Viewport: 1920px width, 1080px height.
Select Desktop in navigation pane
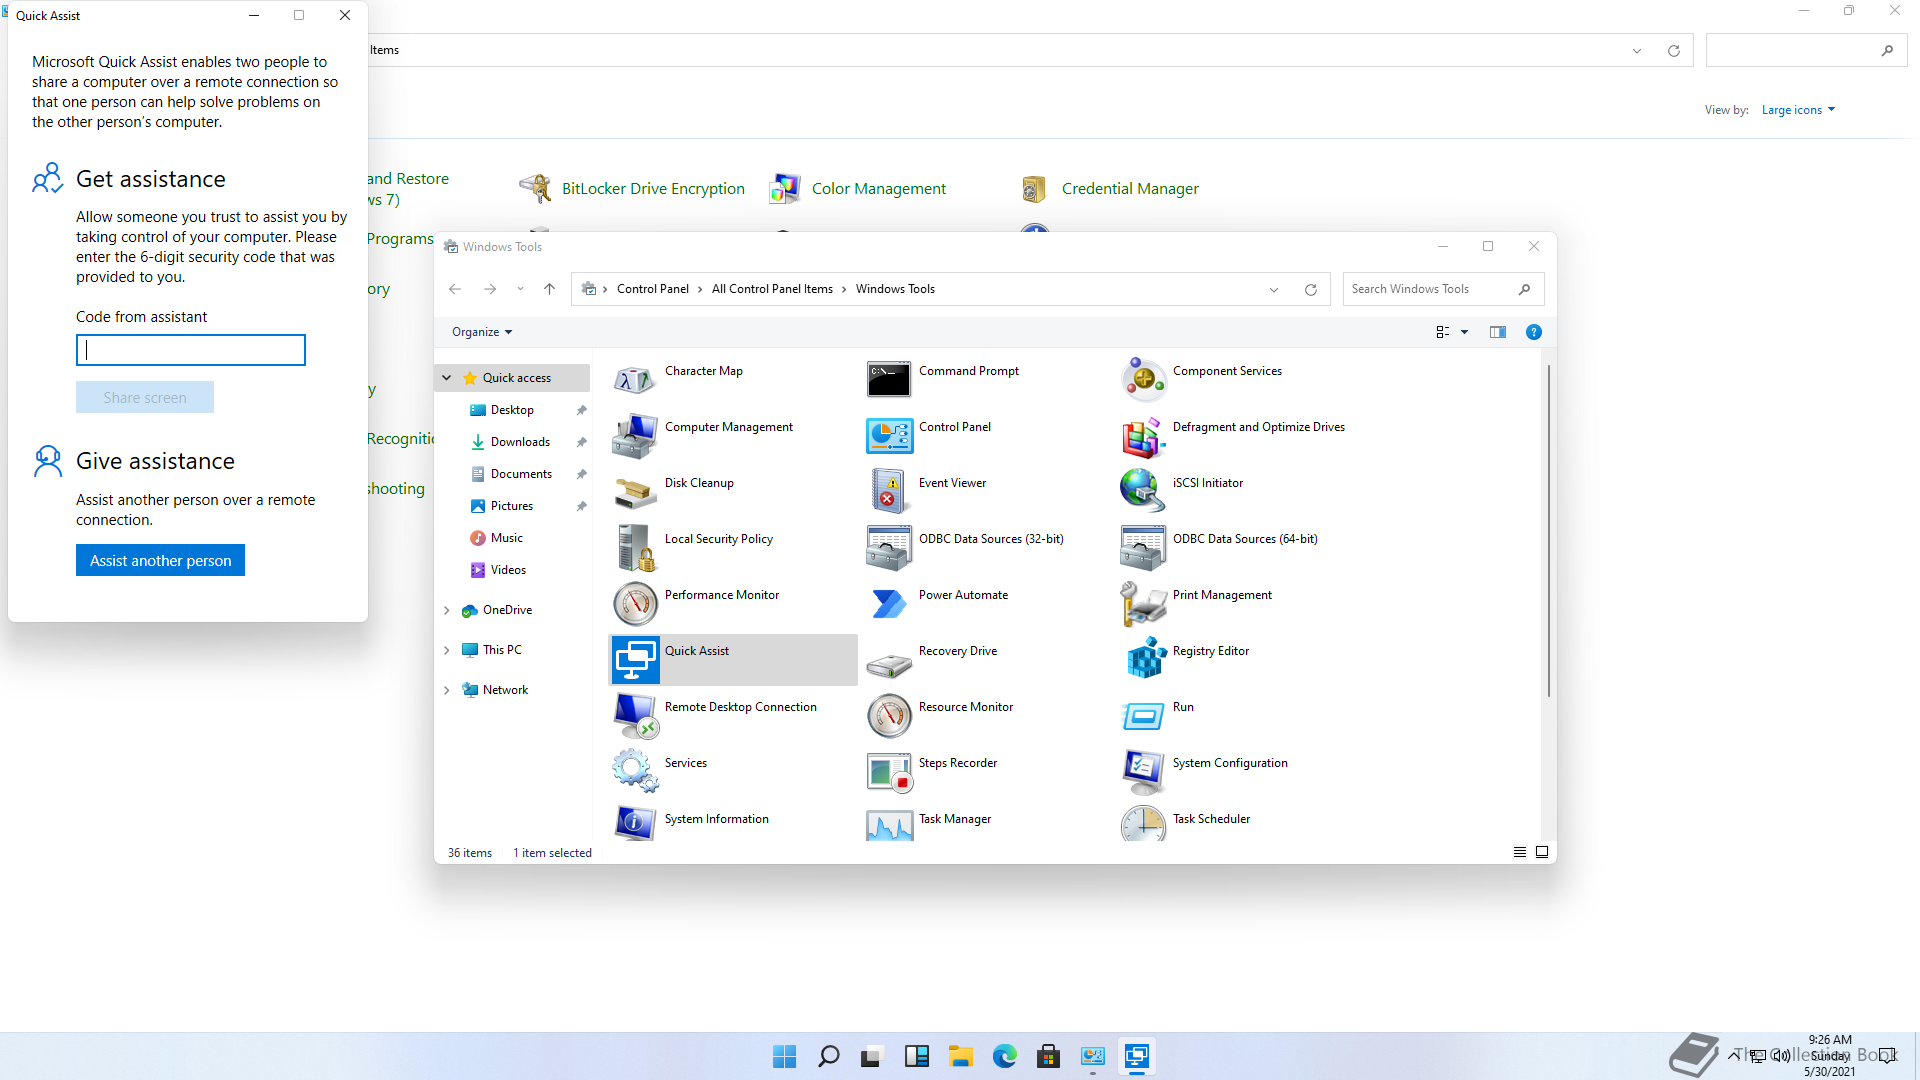point(512,410)
